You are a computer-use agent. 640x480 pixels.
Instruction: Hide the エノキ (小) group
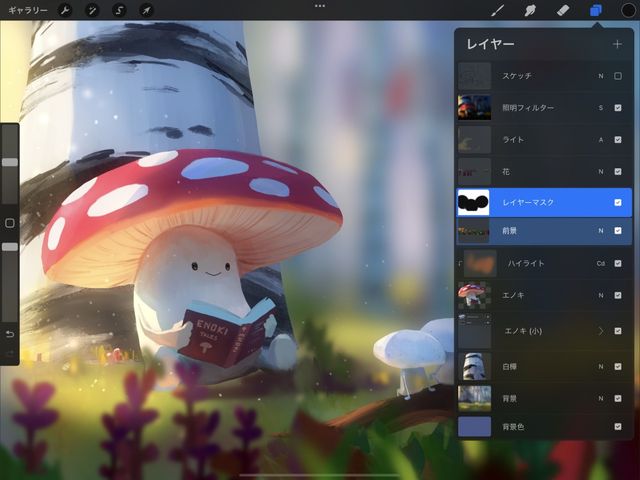[x=618, y=331]
